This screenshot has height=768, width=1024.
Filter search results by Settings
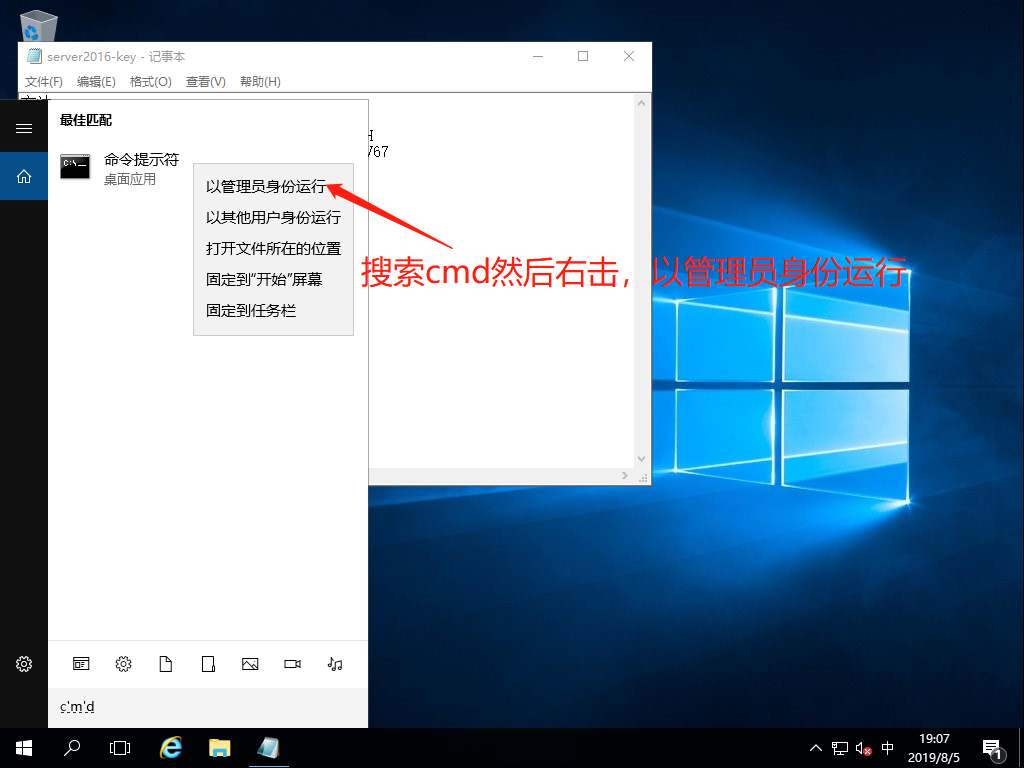coord(123,664)
